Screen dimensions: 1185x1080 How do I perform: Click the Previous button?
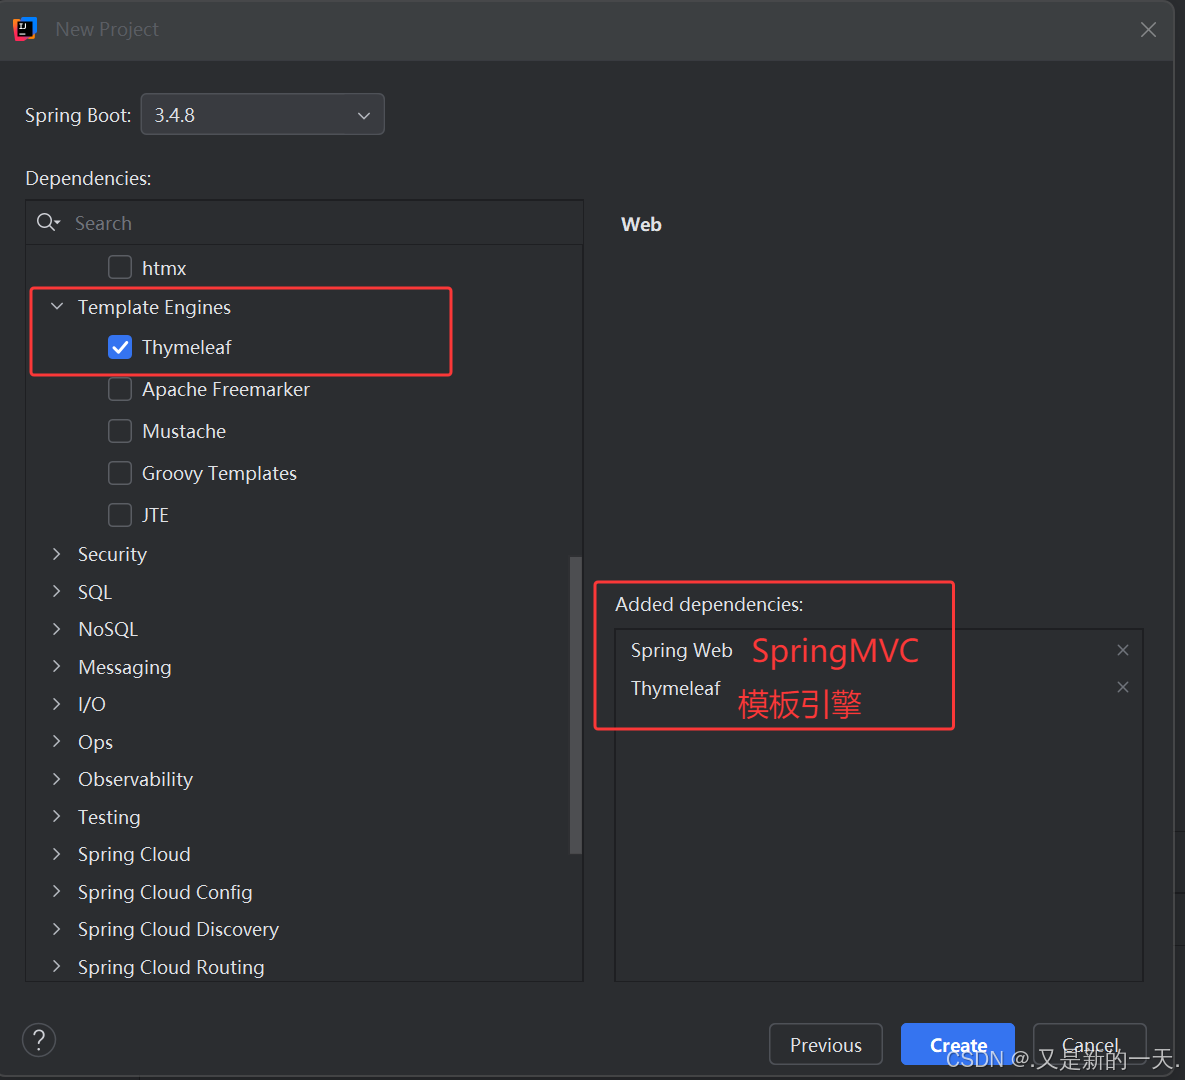click(825, 1044)
